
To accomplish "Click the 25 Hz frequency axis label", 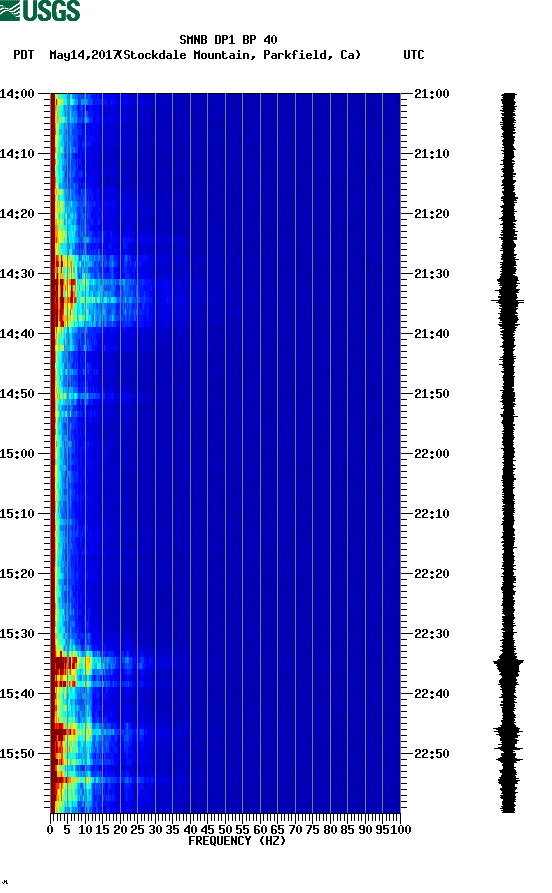I will click(137, 830).
